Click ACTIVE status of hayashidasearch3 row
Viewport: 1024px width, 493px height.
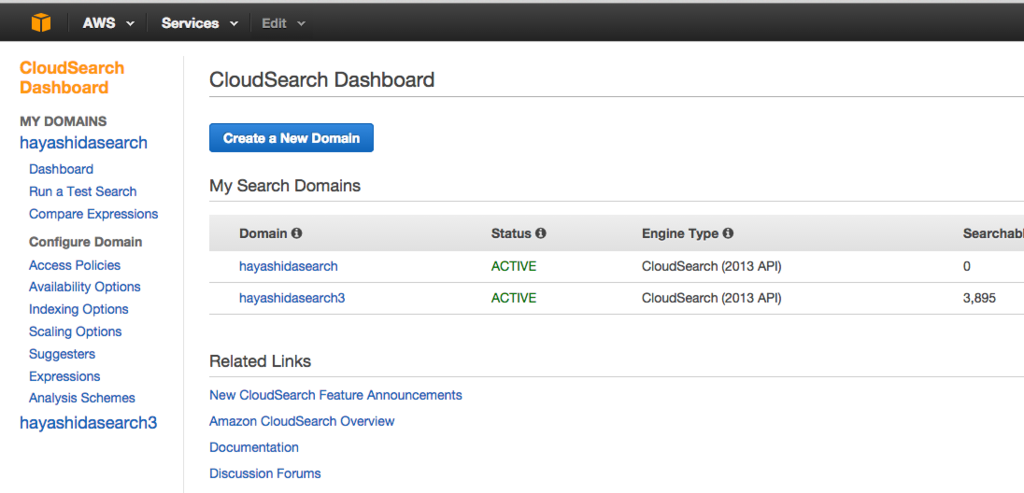click(x=514, y=298)
